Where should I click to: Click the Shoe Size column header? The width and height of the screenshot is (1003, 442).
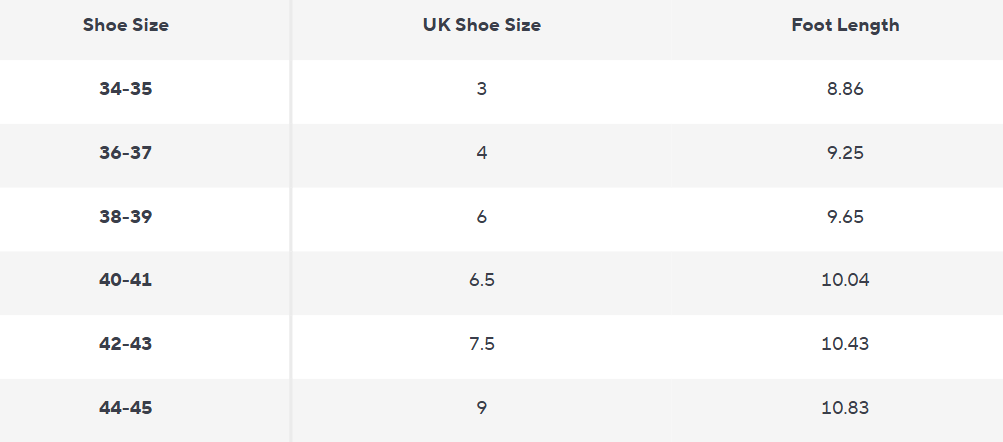coord(126,25)
